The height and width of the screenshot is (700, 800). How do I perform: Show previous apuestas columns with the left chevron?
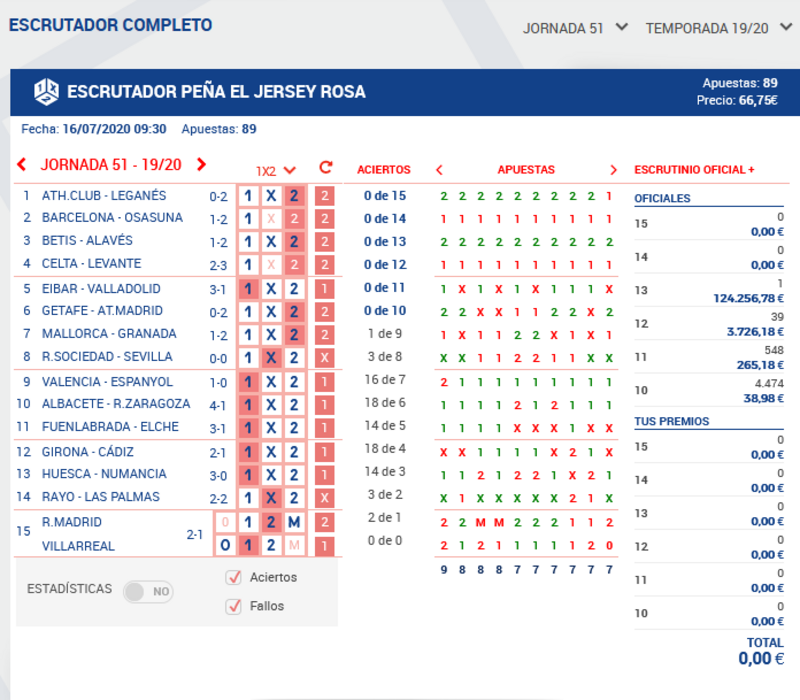439,170
